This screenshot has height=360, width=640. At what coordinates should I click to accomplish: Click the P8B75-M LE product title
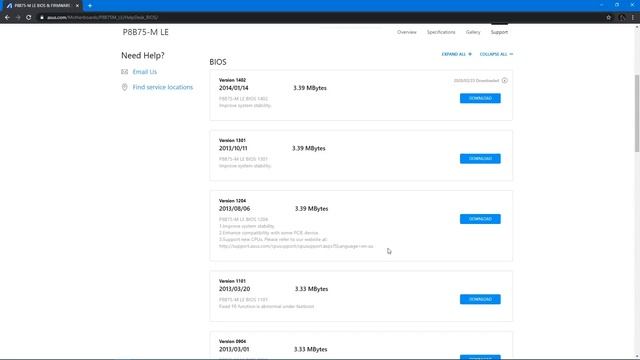(x=145, y=32)
